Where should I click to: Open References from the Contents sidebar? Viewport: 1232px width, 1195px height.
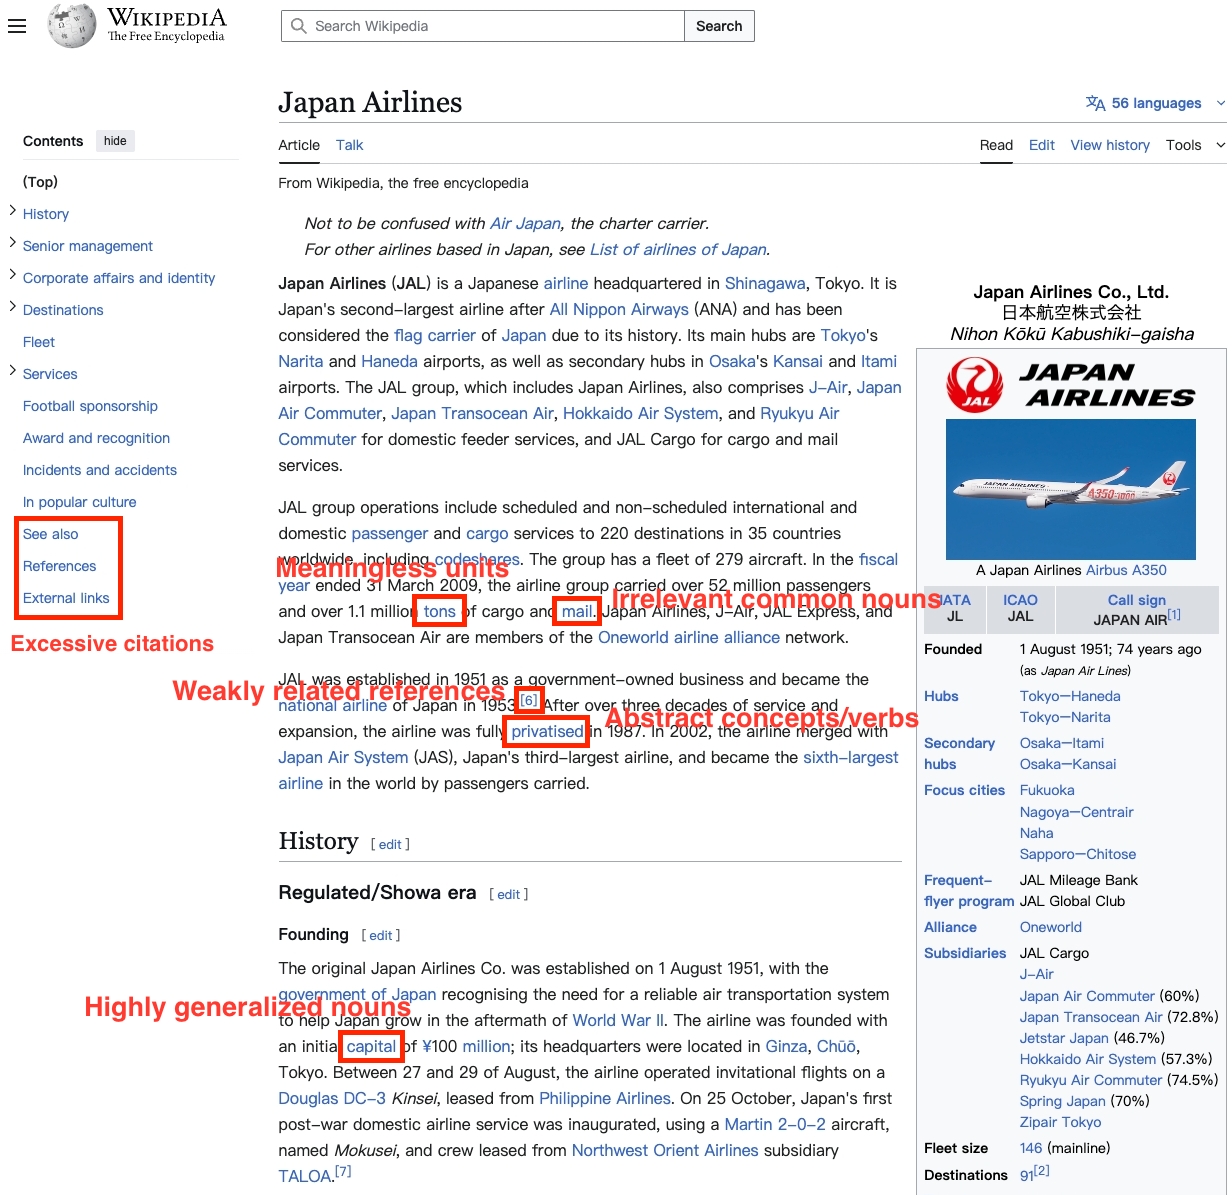click(x=62, y=566)
